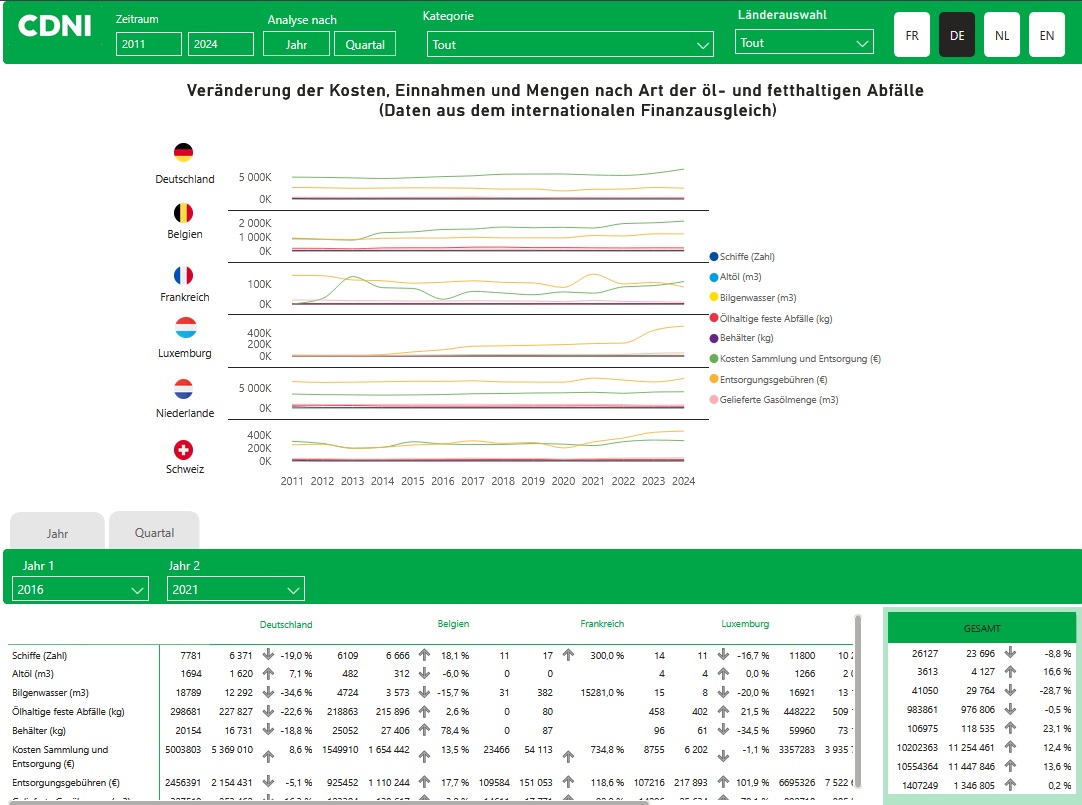
Task: Select the Frankreich flag icon
Action: 183,275
